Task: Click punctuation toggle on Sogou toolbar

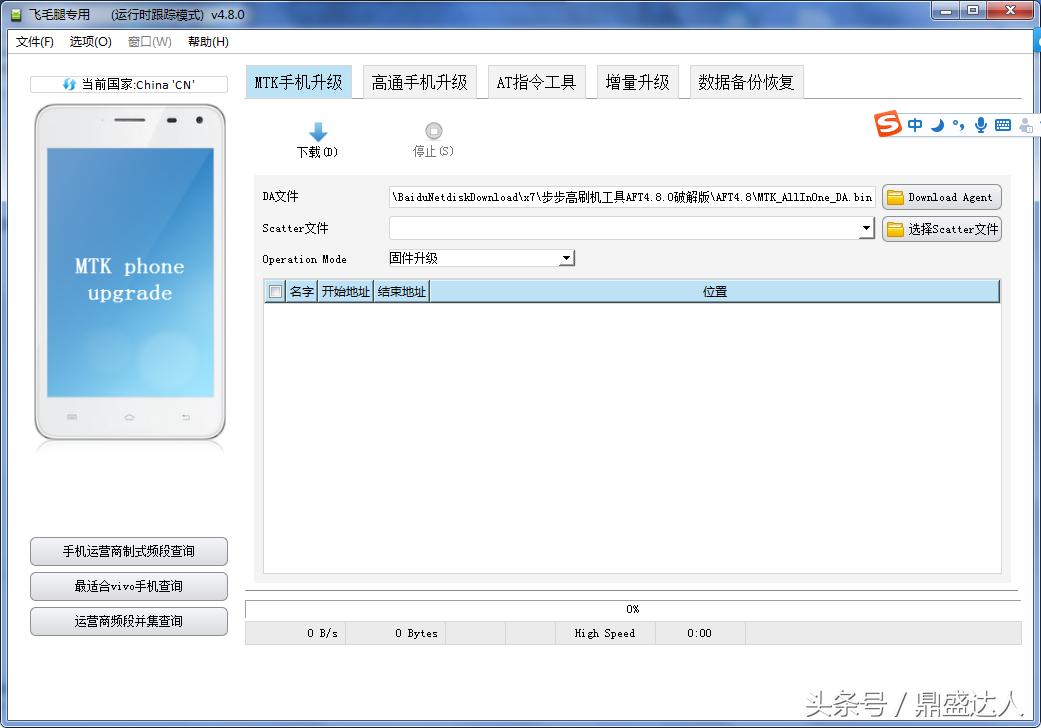Action: (956, 125)
